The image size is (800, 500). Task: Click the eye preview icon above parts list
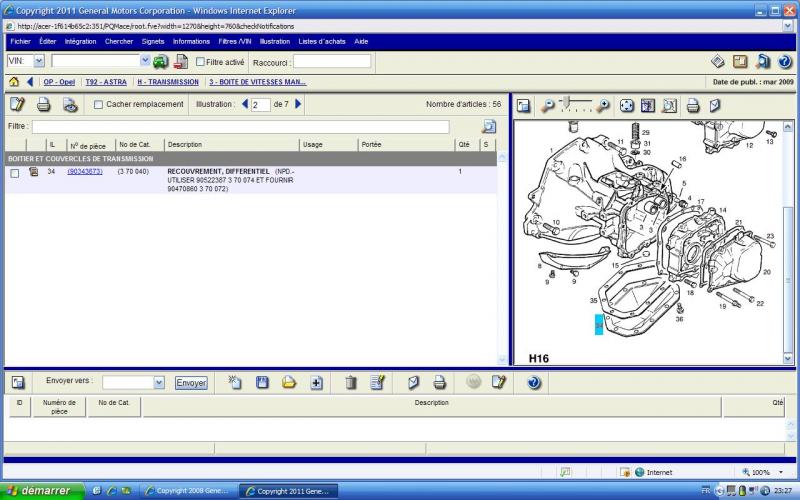coord(70,105)
